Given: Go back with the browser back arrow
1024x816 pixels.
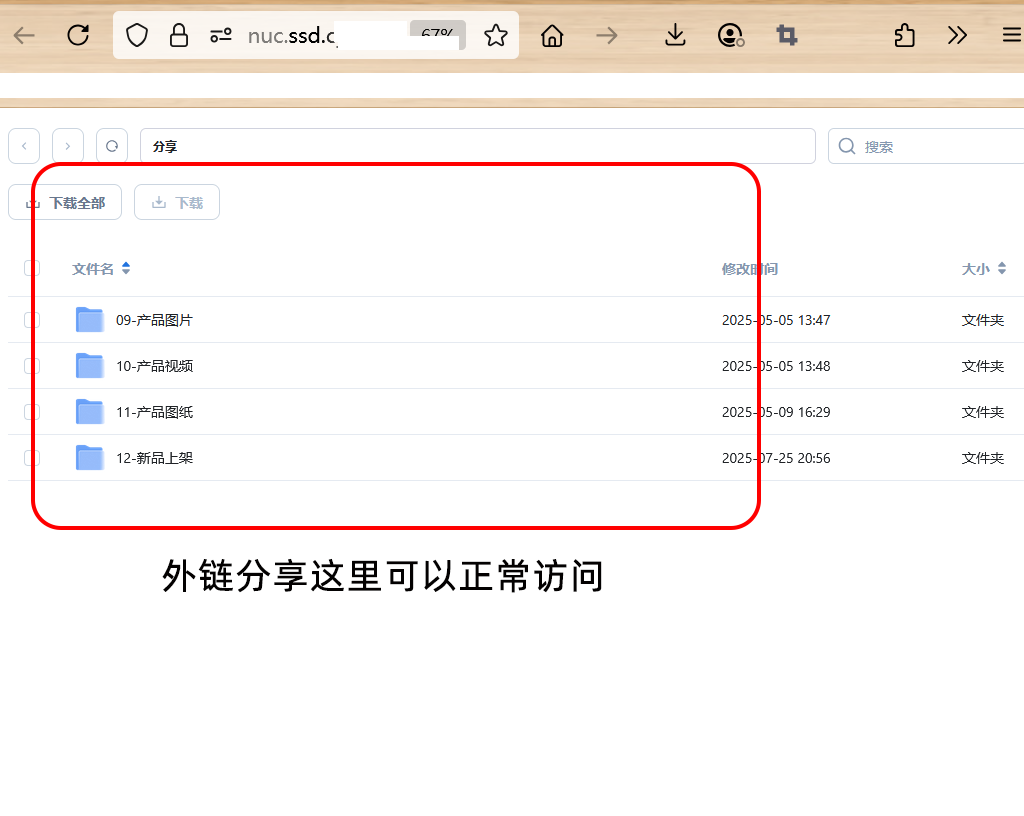Looking at the screenshot, I should pos(24,35).
